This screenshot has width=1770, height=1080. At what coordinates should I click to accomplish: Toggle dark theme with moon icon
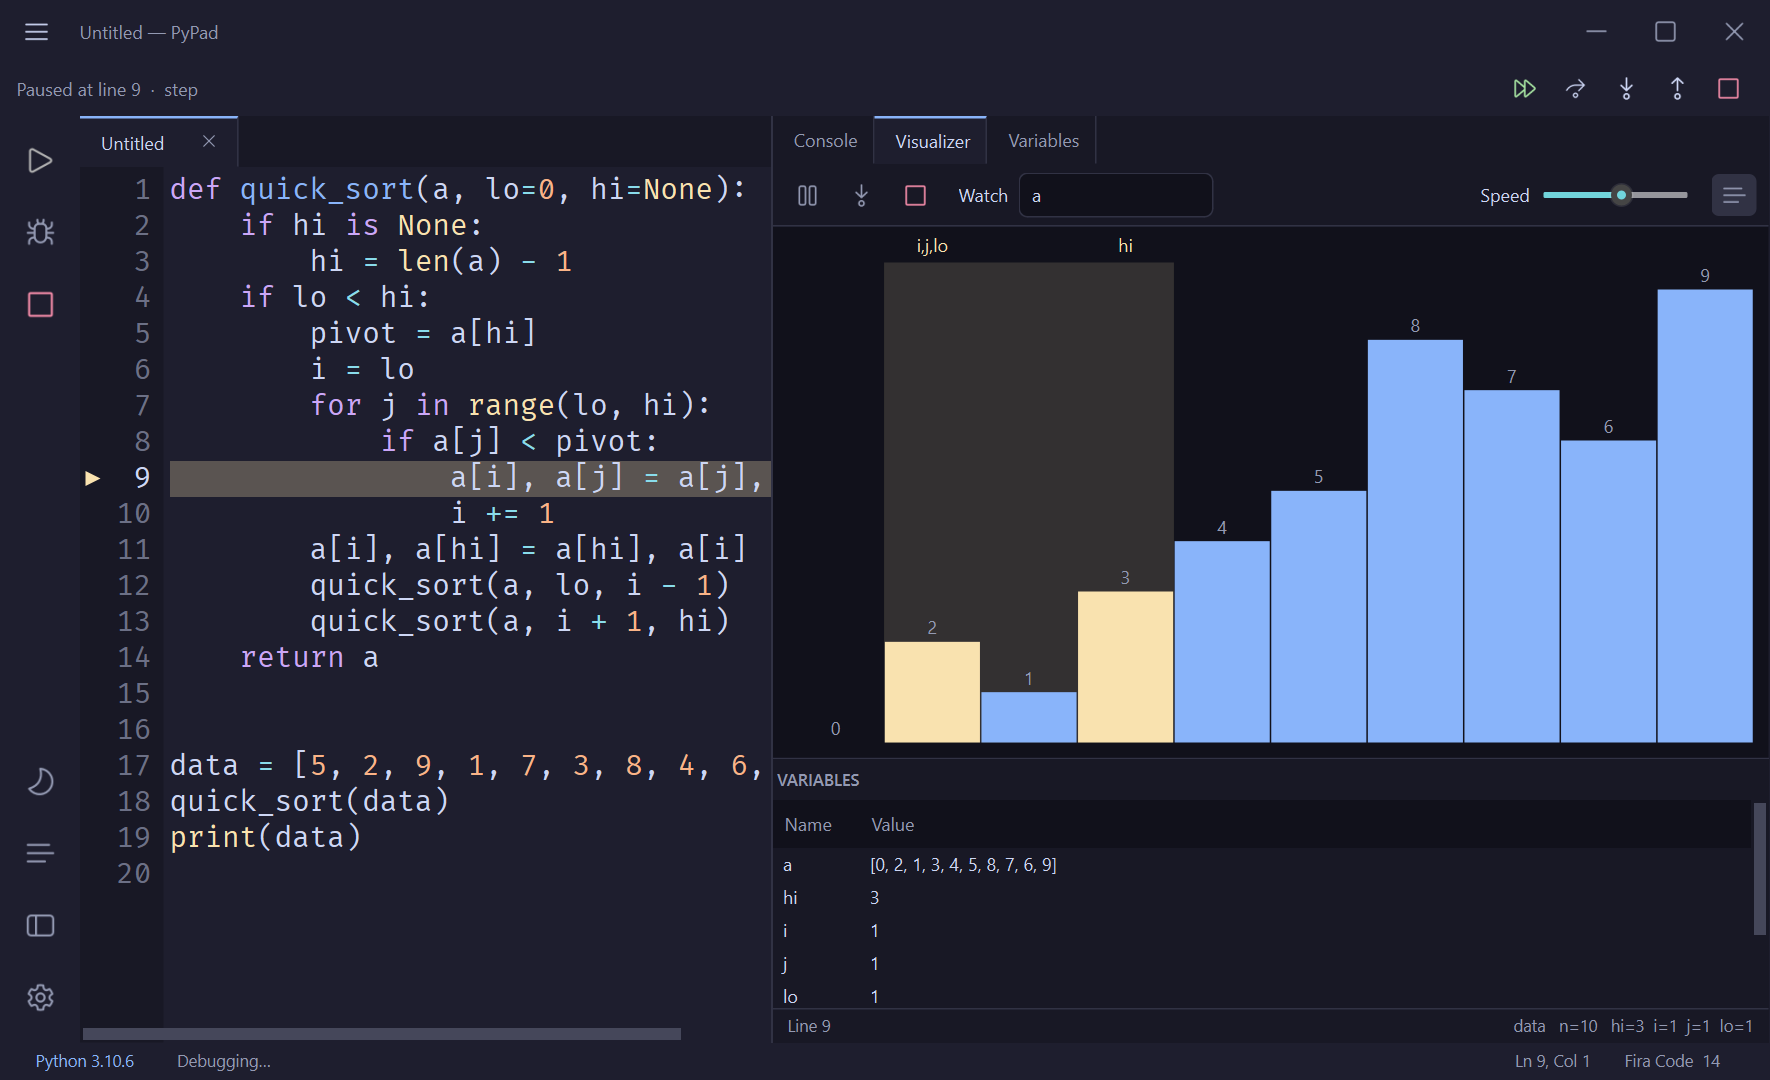(40, 781)
